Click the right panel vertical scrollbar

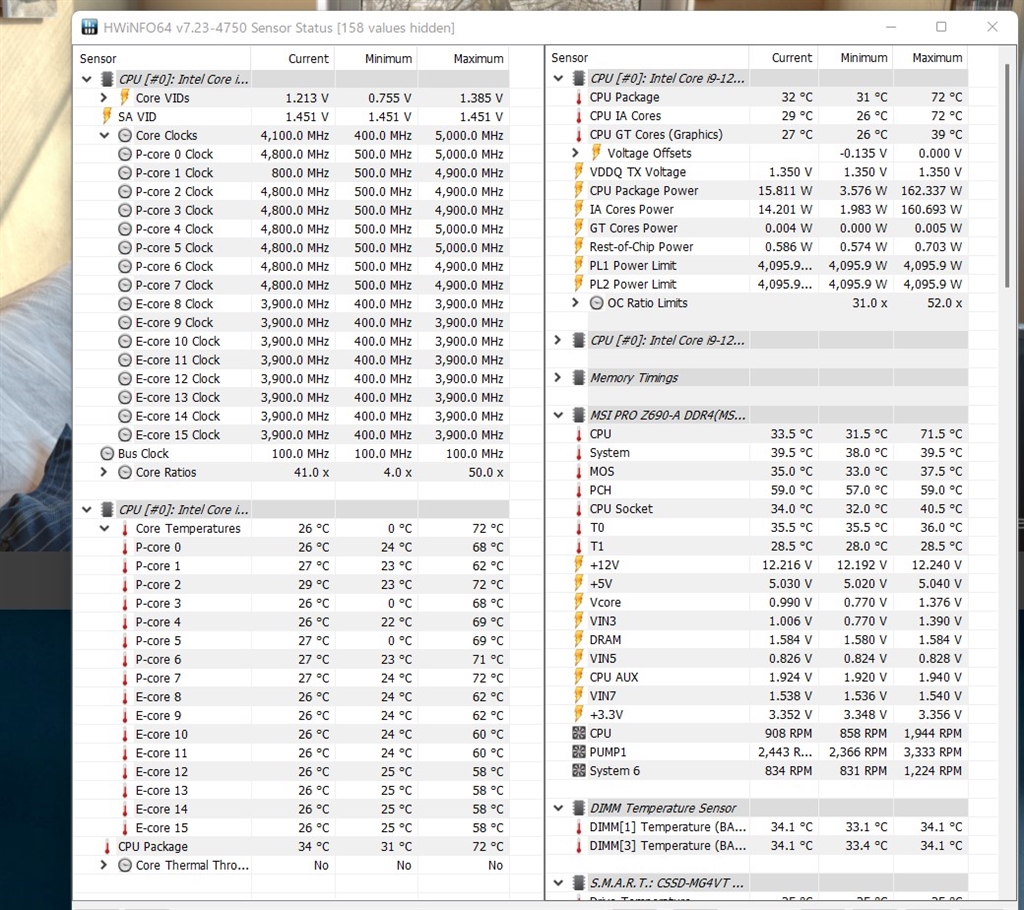point(1007,176)
